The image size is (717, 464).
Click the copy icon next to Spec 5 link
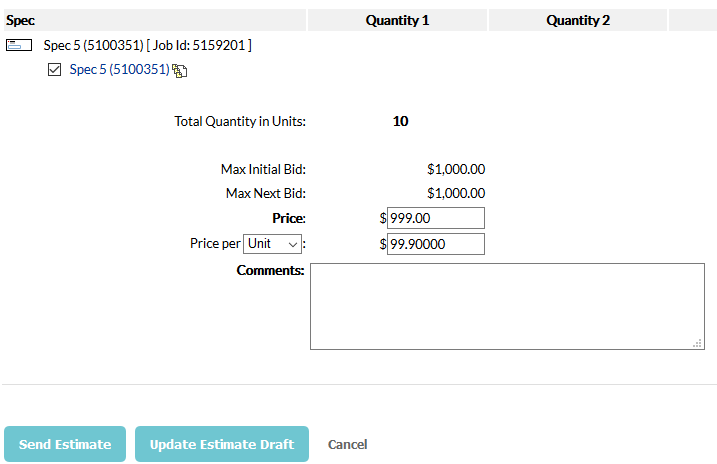(180, 71)
